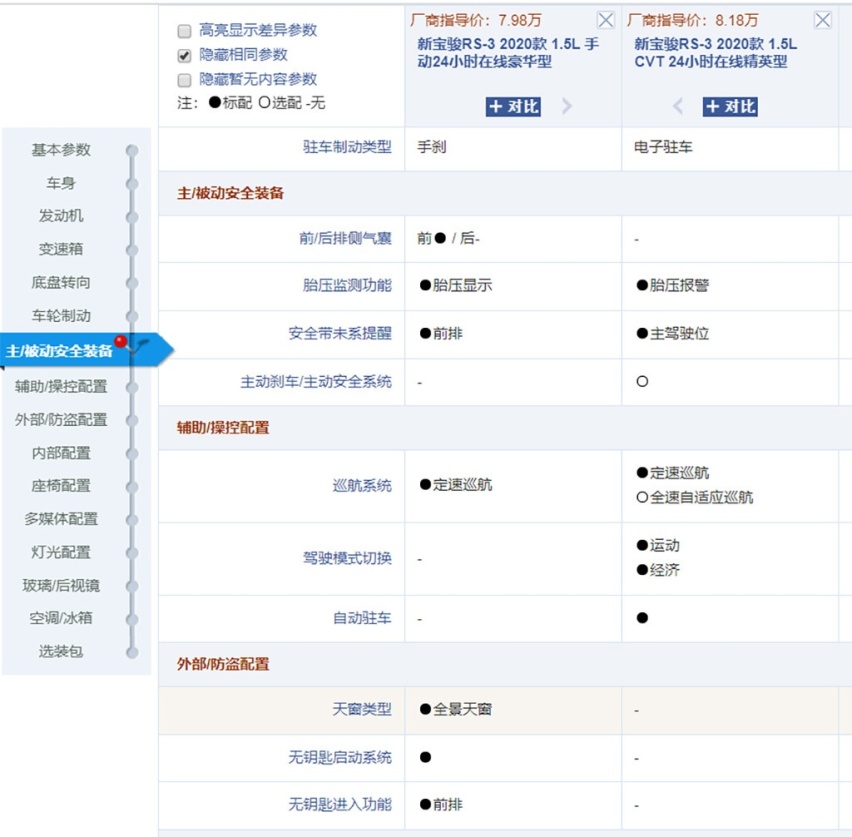Click 对比 button under CVT精英型
Image resolution: width=852 pixels, height=837 pixels.
coord(730,107)
